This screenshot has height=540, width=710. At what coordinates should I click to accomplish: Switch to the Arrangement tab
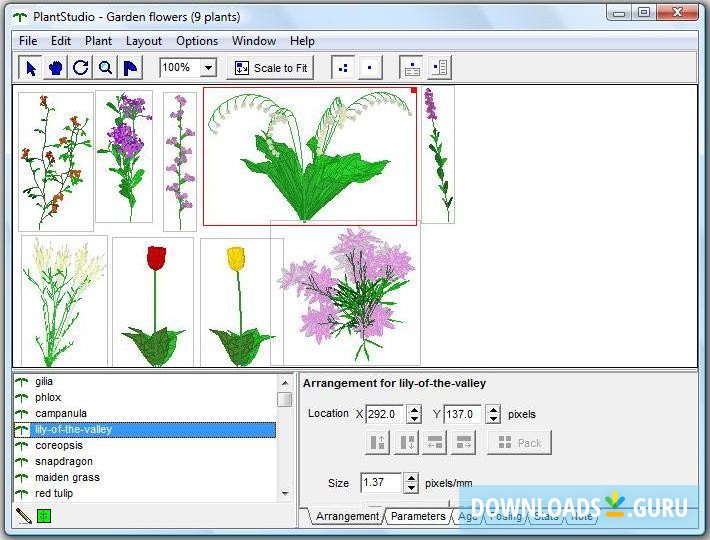[x=347, y=516]
